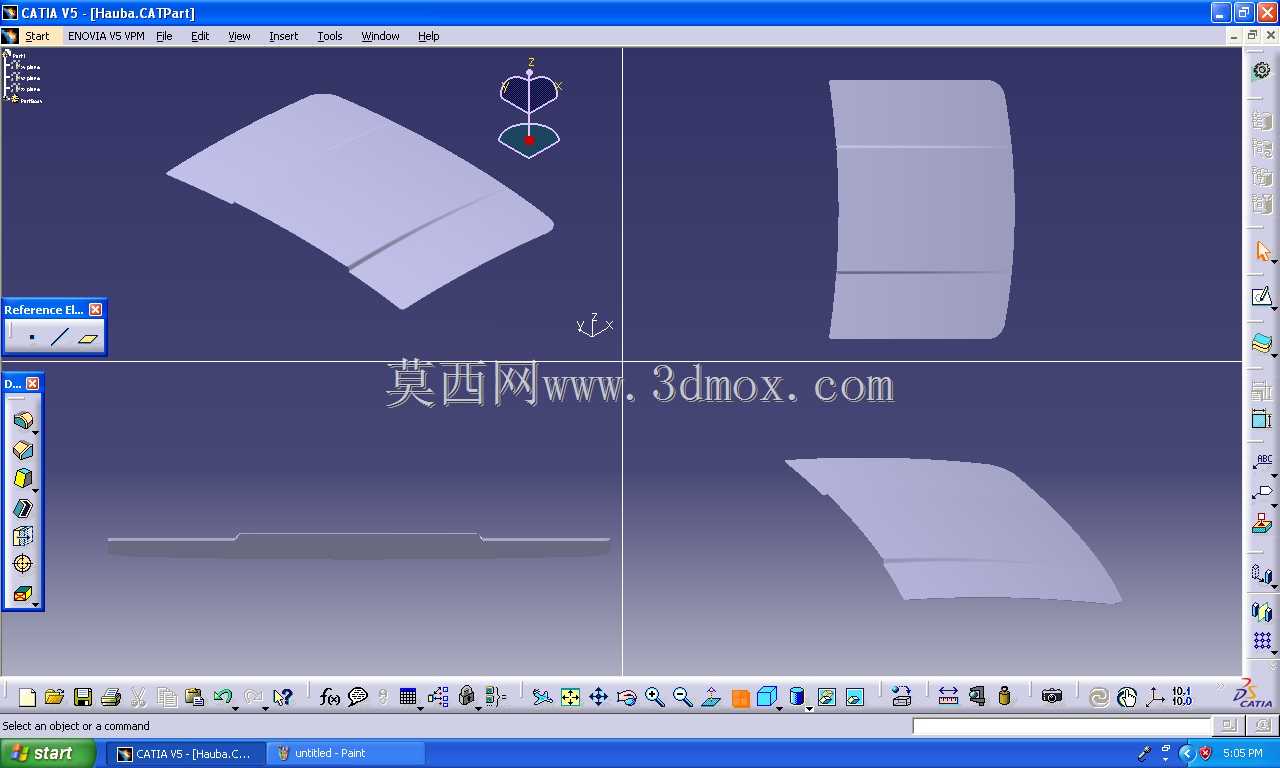The image size is (1280, 768).
Task: Click the Shading cylinder icon
Action: pyautogui.click(x=797, y=697)
